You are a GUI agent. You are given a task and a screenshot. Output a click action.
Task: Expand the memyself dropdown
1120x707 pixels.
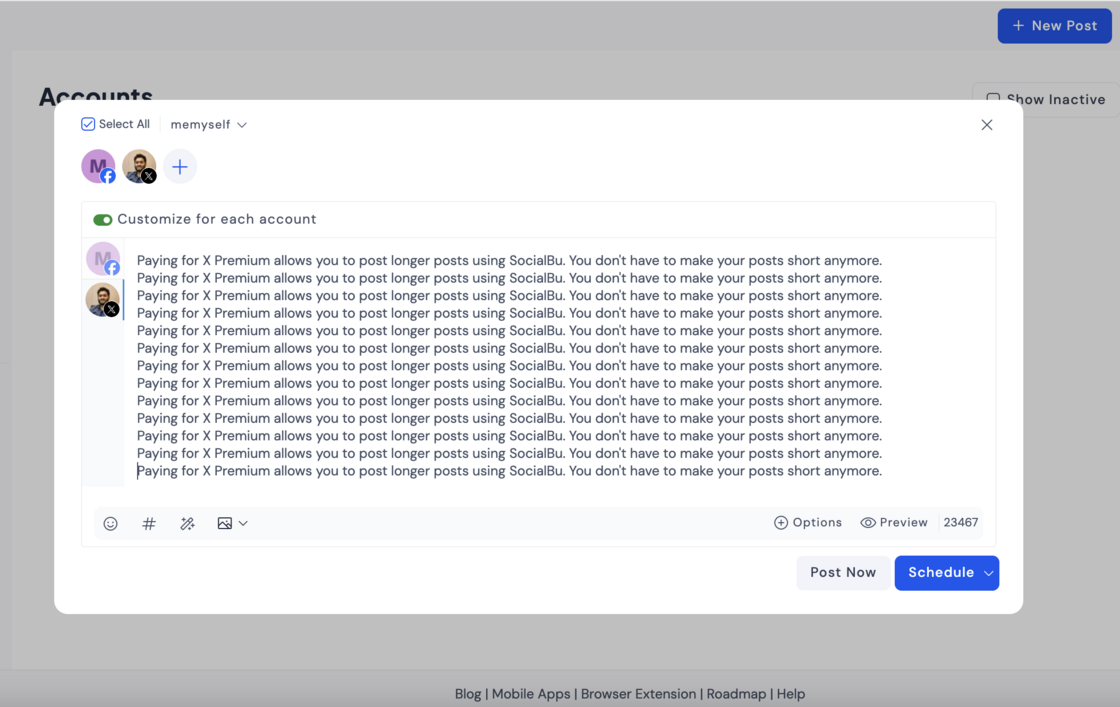coord(208,125)
